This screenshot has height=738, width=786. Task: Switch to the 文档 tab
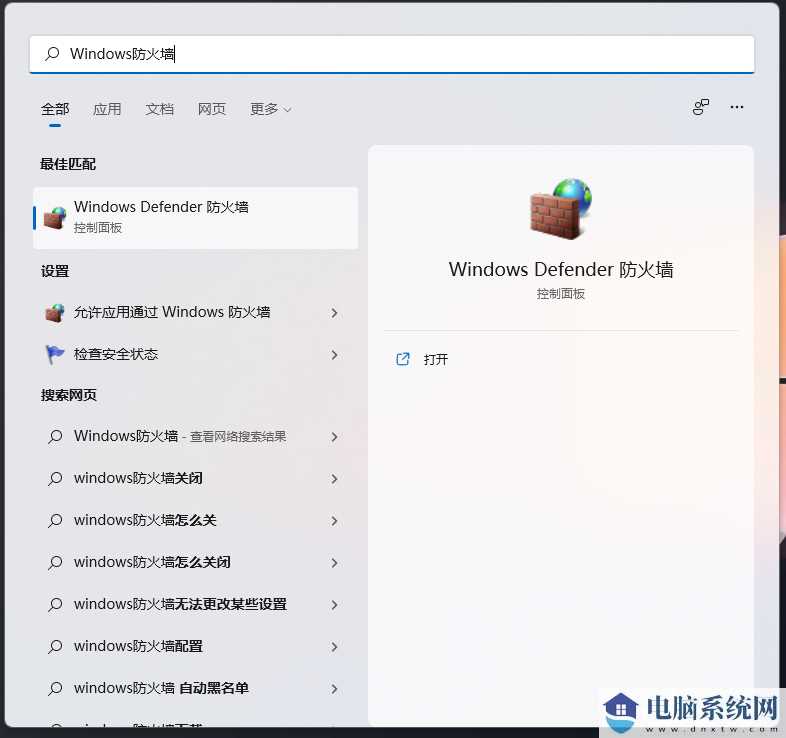pyautogui.click(x=159, y=109)
